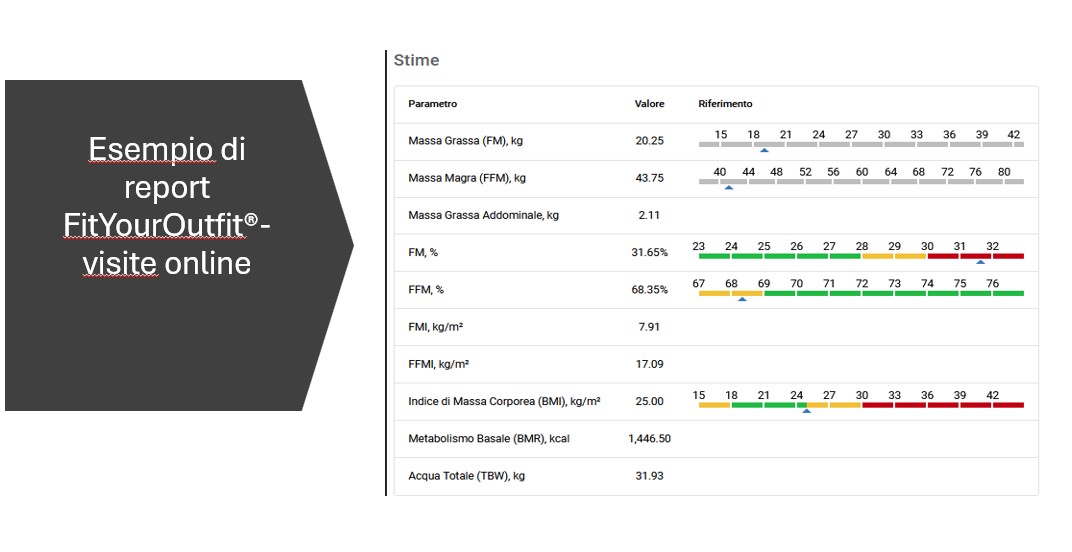The image size is (1072, 552).
Task: Click the 'FFMI, kg/m²' row label
Action: (438, 365)
